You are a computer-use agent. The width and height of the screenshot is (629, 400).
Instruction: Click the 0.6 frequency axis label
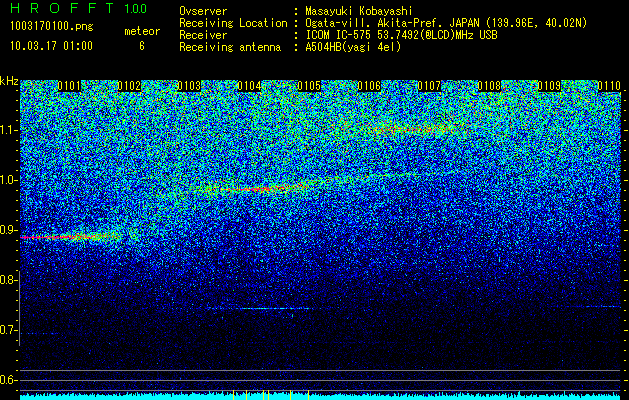6,380
